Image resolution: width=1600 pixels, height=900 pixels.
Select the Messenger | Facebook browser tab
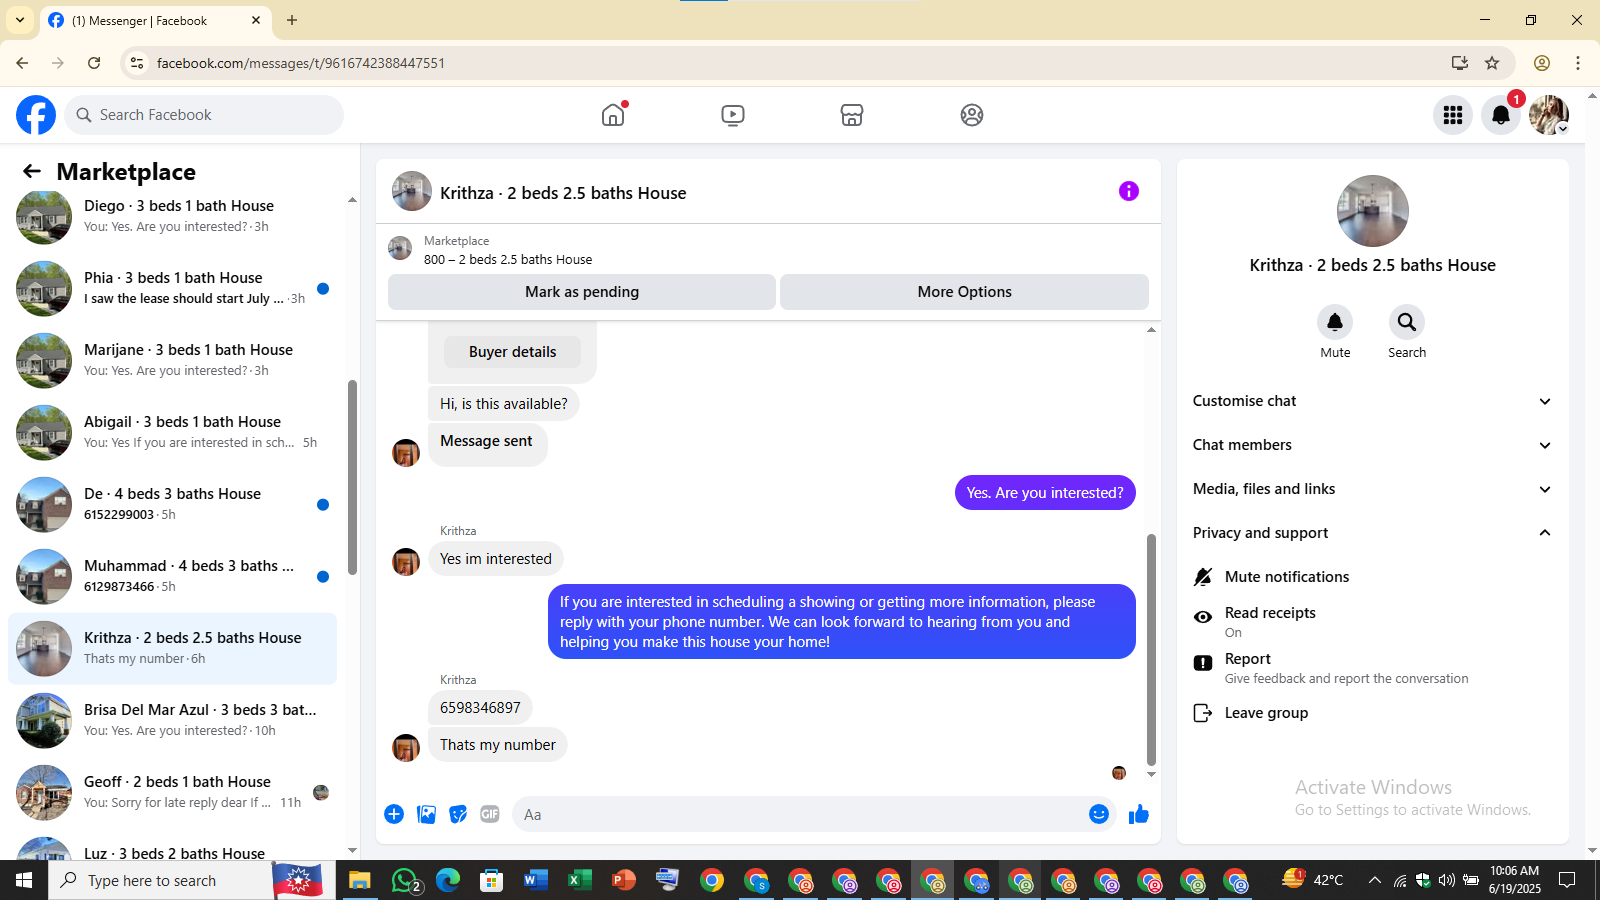[155, 20]
